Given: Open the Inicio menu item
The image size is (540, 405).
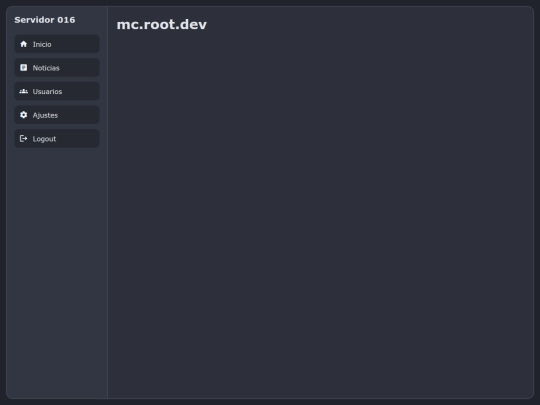Looking at the screenshot, I should pyautogui.click(x=57, y=44).
